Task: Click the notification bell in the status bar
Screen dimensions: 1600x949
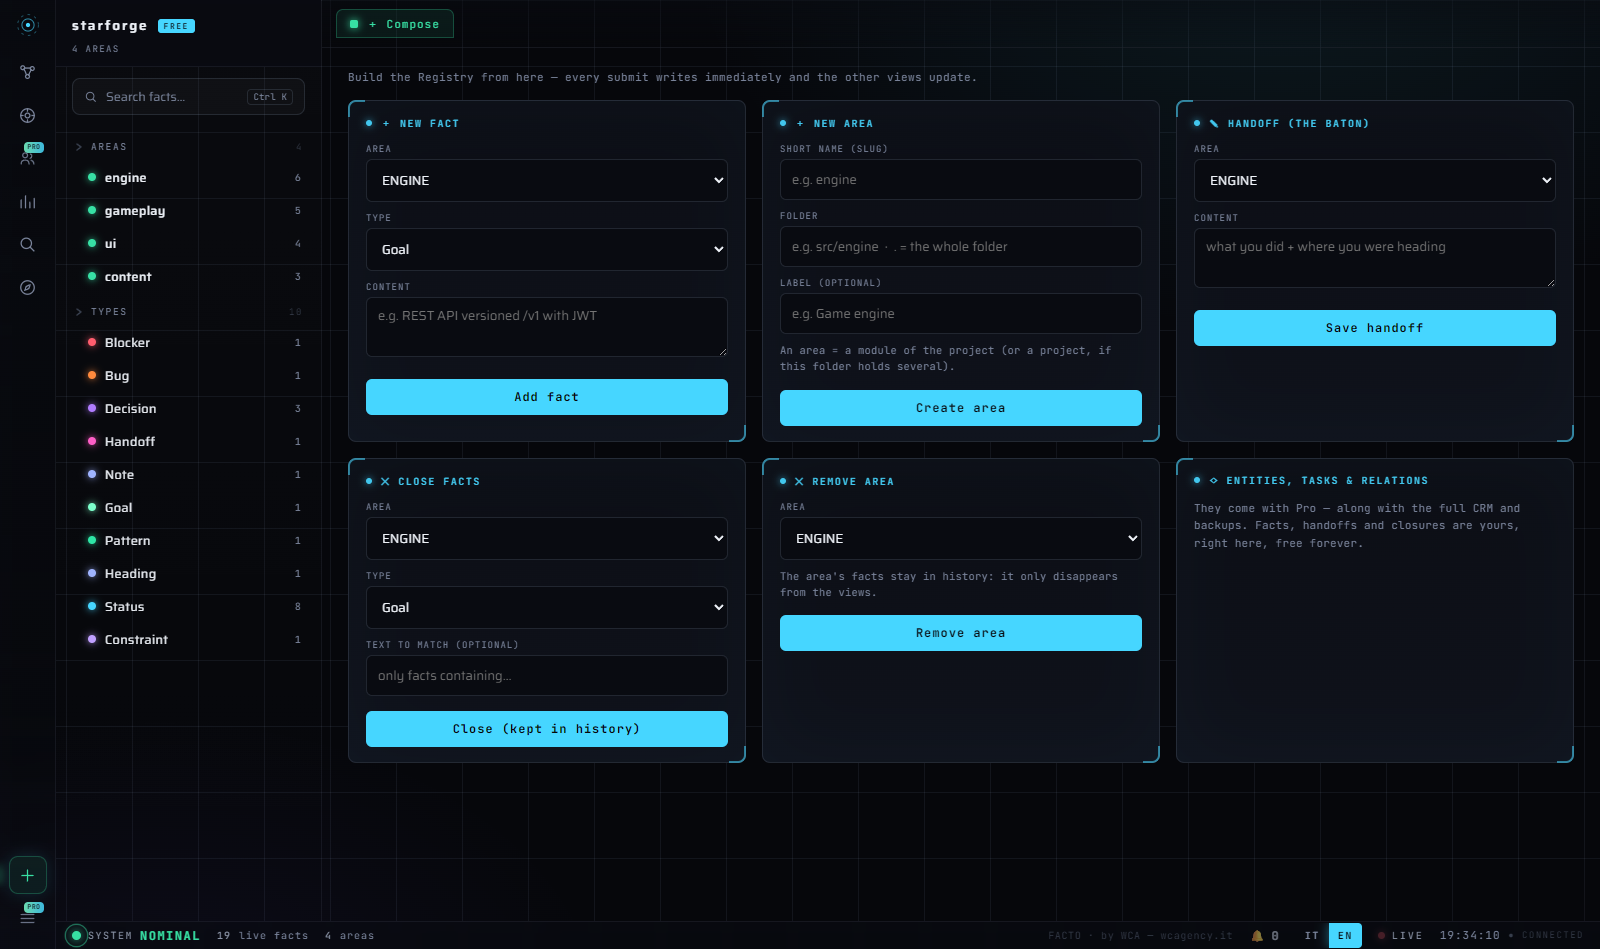Action: coord(1257,936)
